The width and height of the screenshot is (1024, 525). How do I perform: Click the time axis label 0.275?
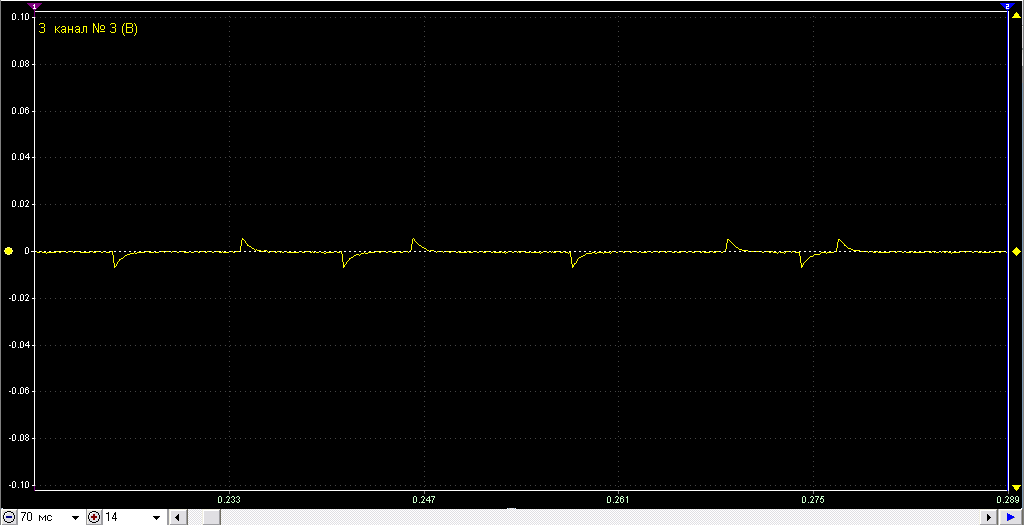coord(812,500)
